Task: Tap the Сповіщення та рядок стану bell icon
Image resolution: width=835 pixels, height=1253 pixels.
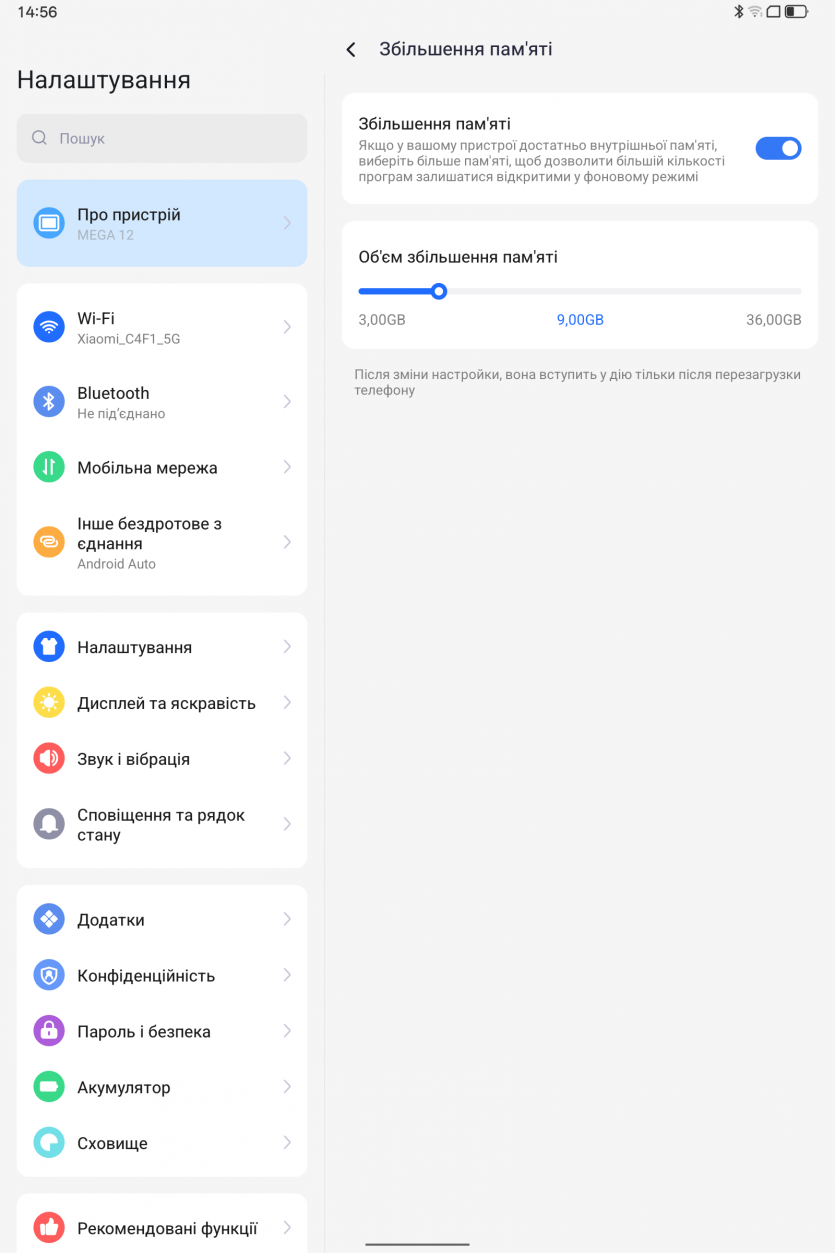Action: point(49,824)
